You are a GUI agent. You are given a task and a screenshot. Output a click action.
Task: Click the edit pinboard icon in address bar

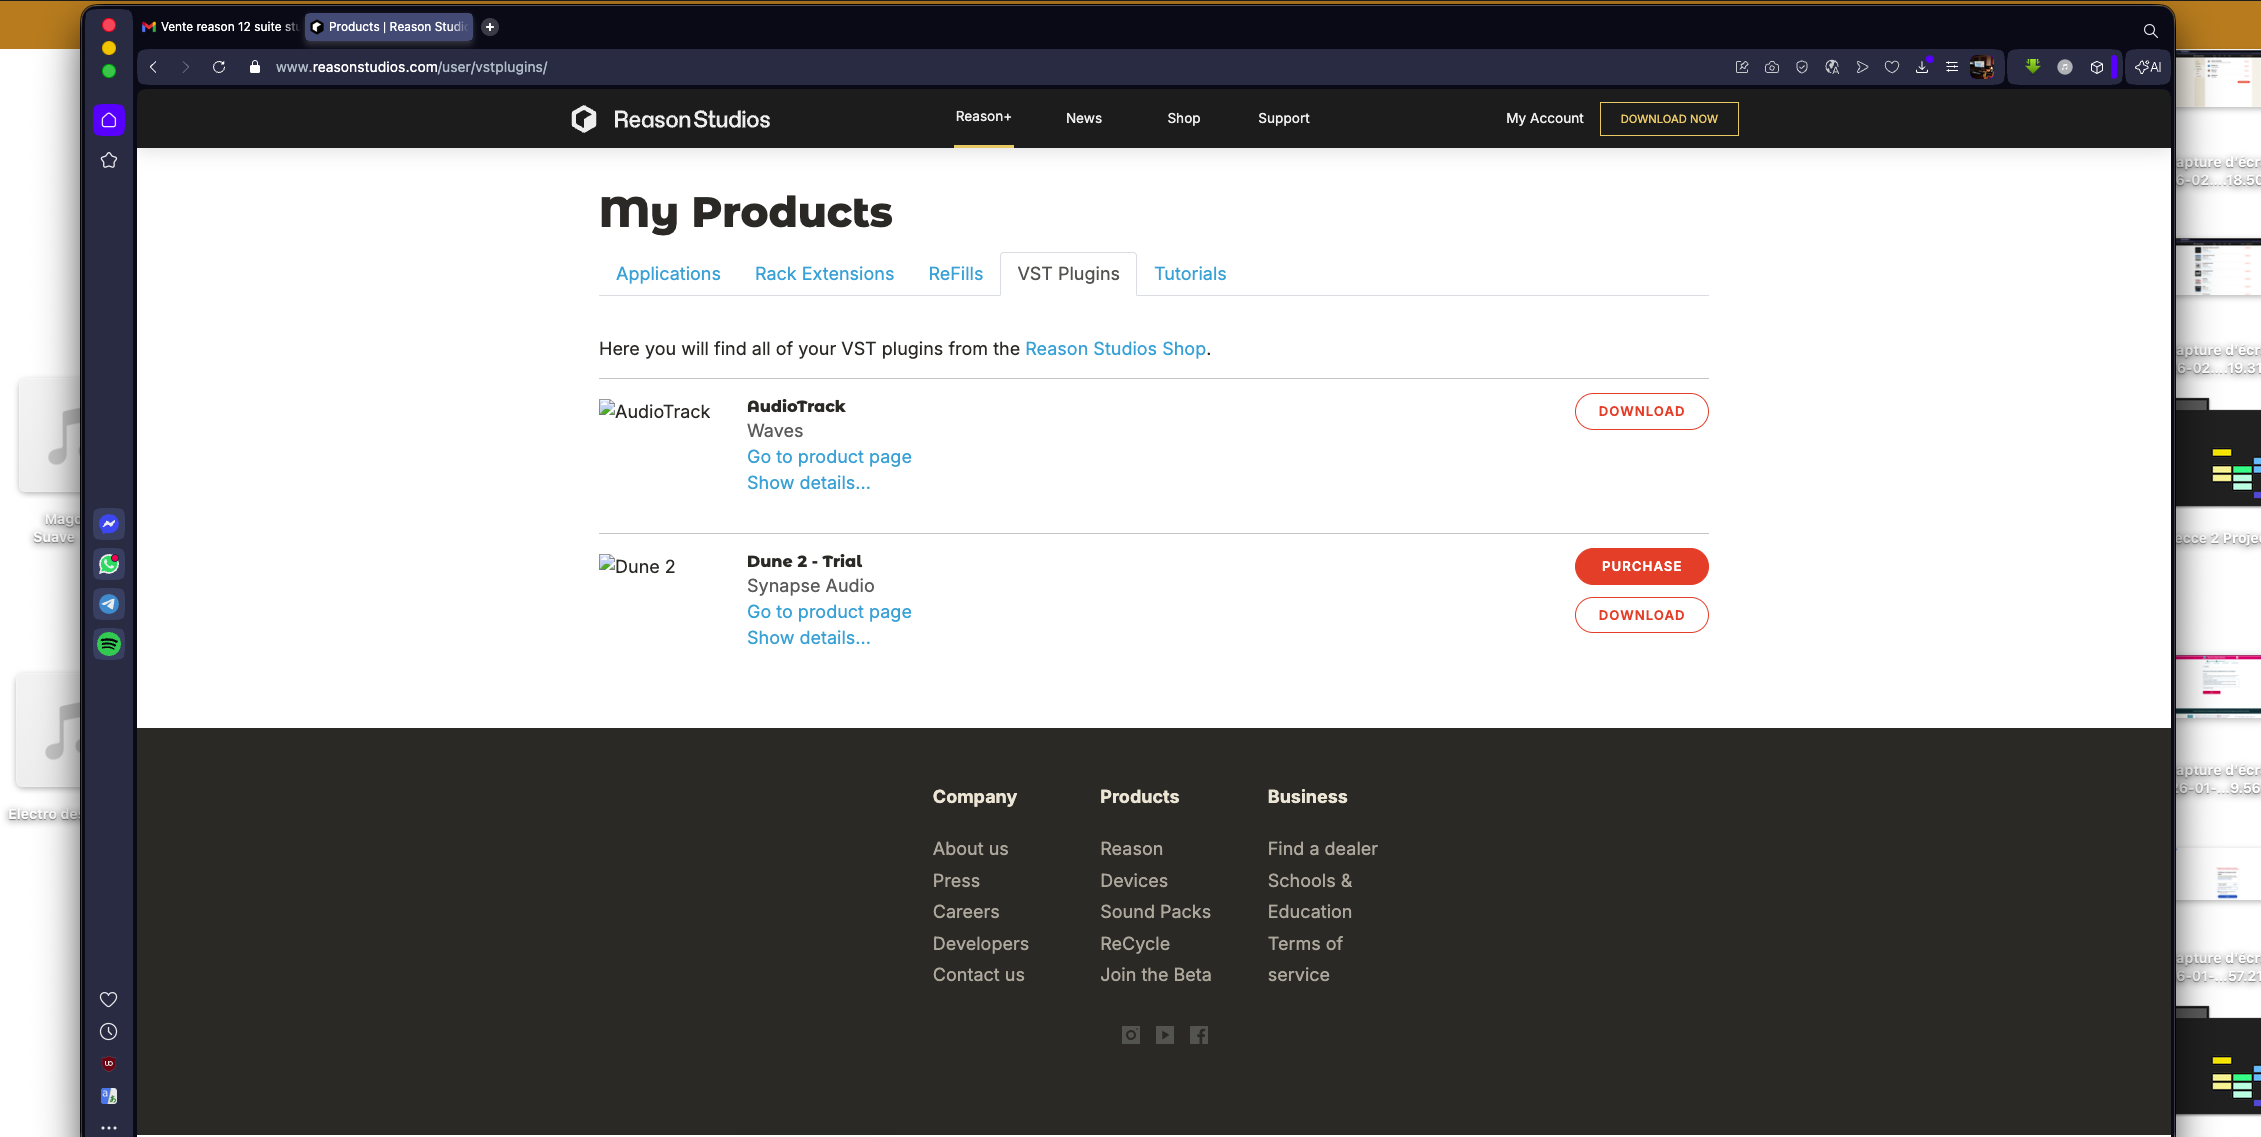pyautogui.click(x=1742, y=67)
